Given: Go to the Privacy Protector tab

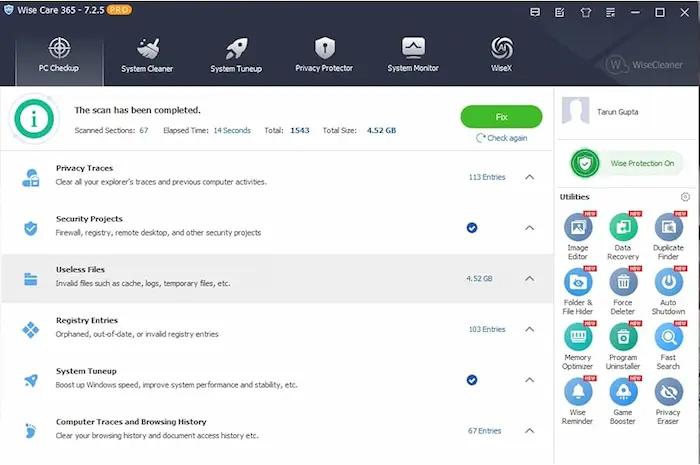Looking at the screenshot, I should click(x=324, y=56).
